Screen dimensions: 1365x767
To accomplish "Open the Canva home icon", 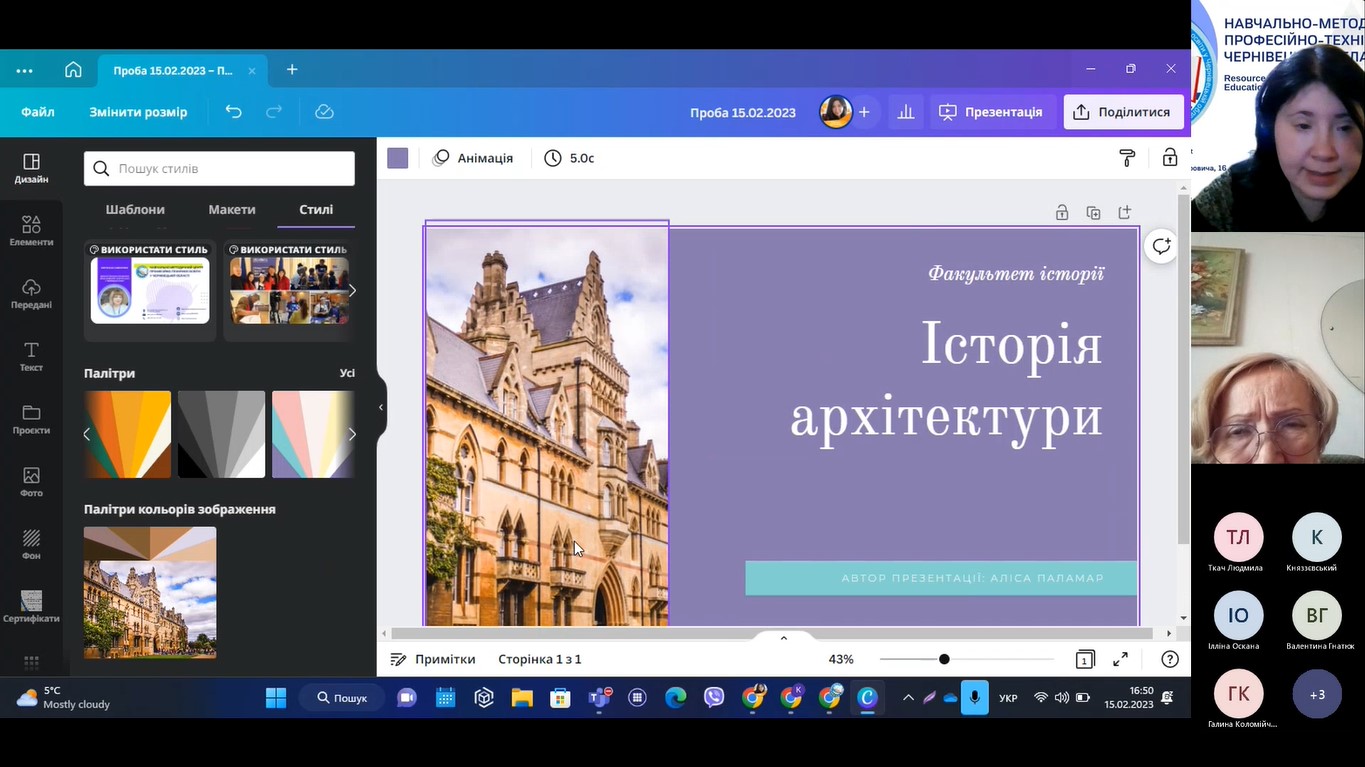I will (73, 70).
